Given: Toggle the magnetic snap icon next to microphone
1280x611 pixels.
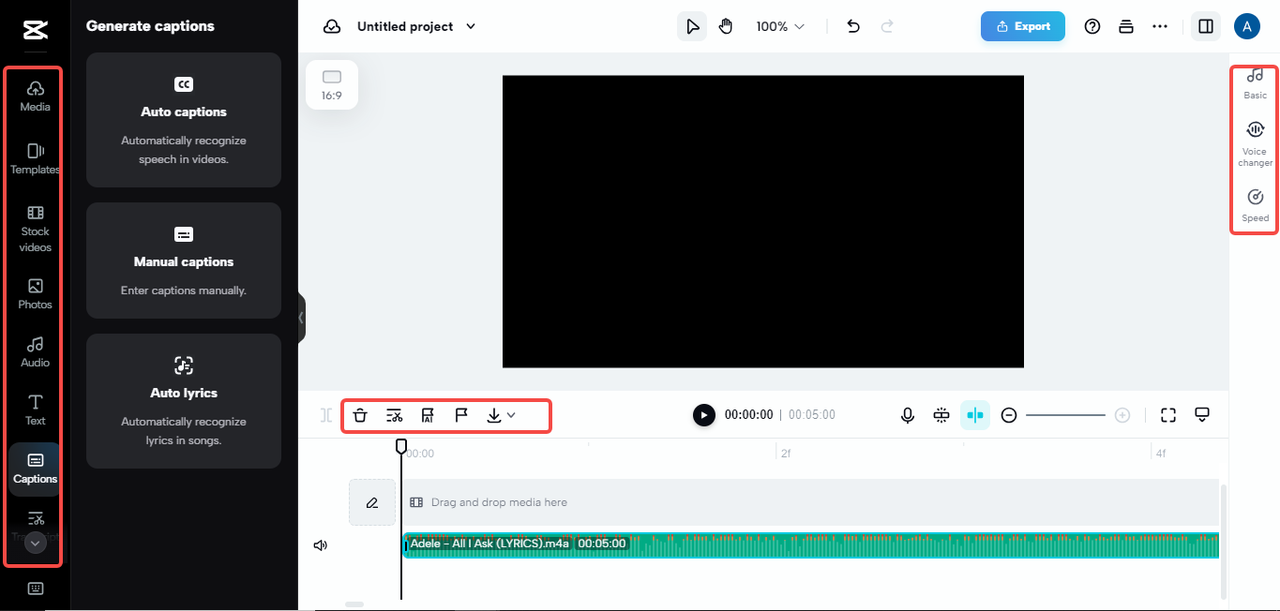Looking at the screenshot, I should 941,415.
